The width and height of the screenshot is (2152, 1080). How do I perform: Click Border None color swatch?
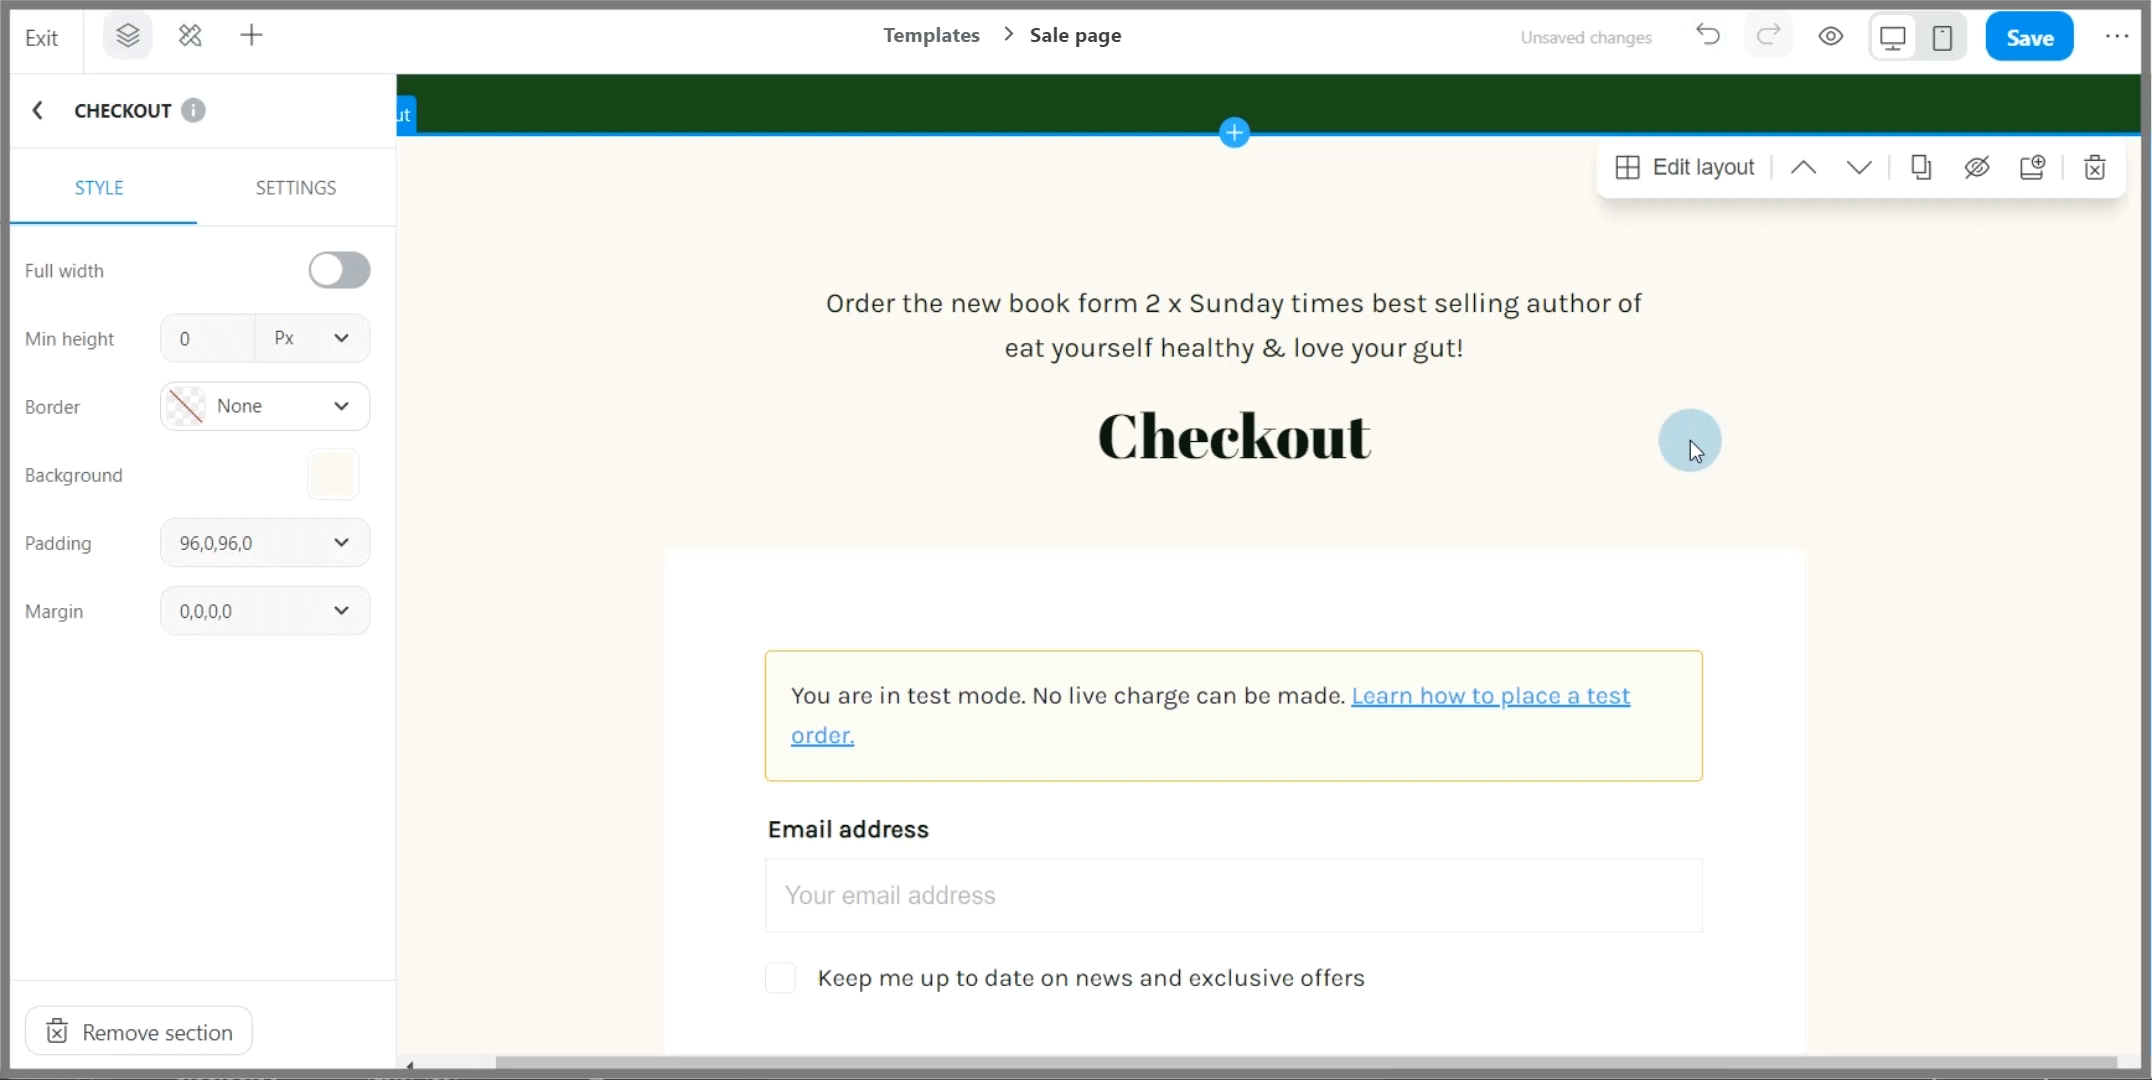coord(186,406)
